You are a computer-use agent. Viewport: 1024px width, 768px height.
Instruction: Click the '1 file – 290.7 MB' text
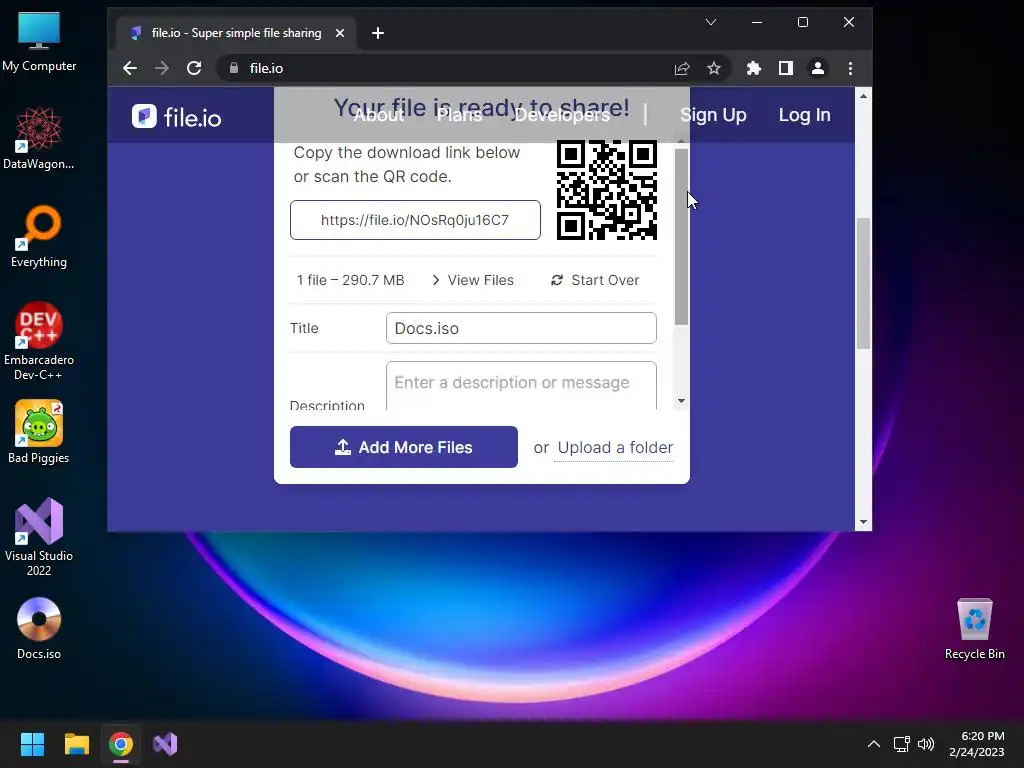(351, 280)
